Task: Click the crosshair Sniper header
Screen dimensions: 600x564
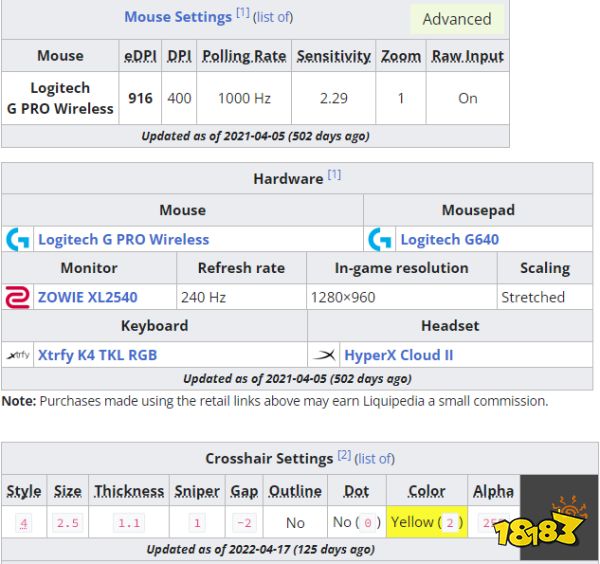Action: coord(197,491)
